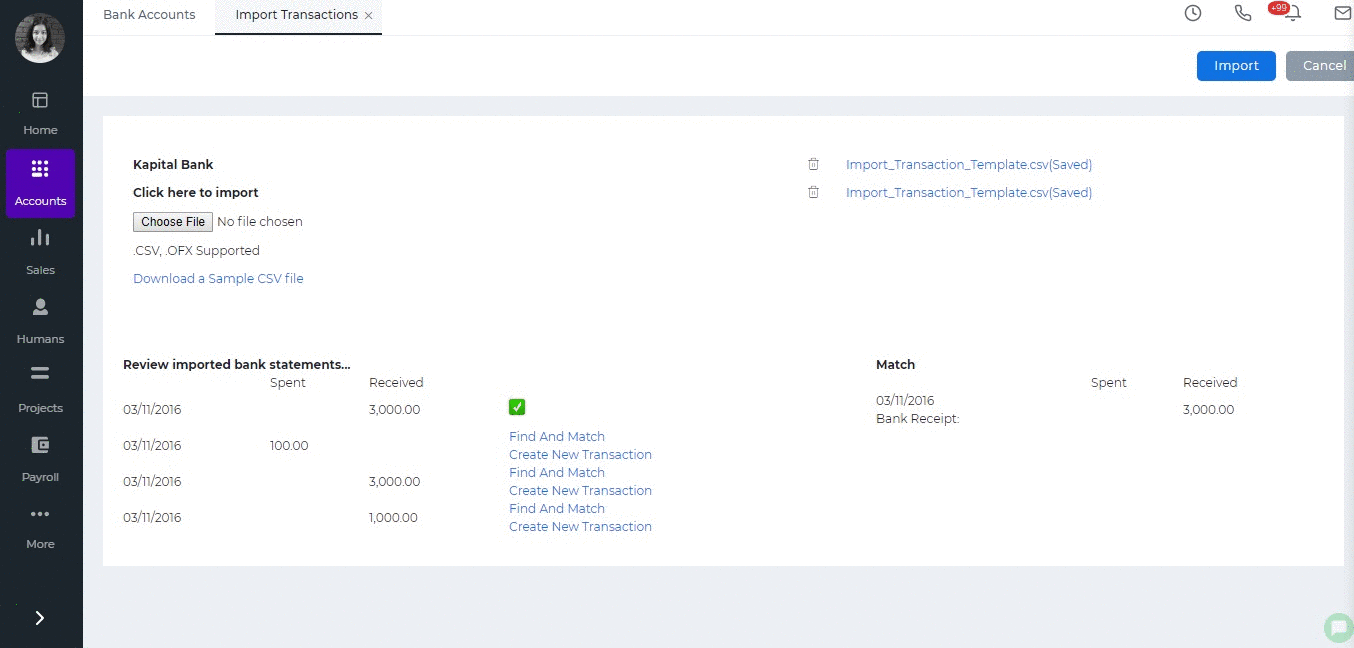Image resolution: width=1354 pixels, height=648 pixels.
Task: Open the user profile avatar
Action: 40,38
